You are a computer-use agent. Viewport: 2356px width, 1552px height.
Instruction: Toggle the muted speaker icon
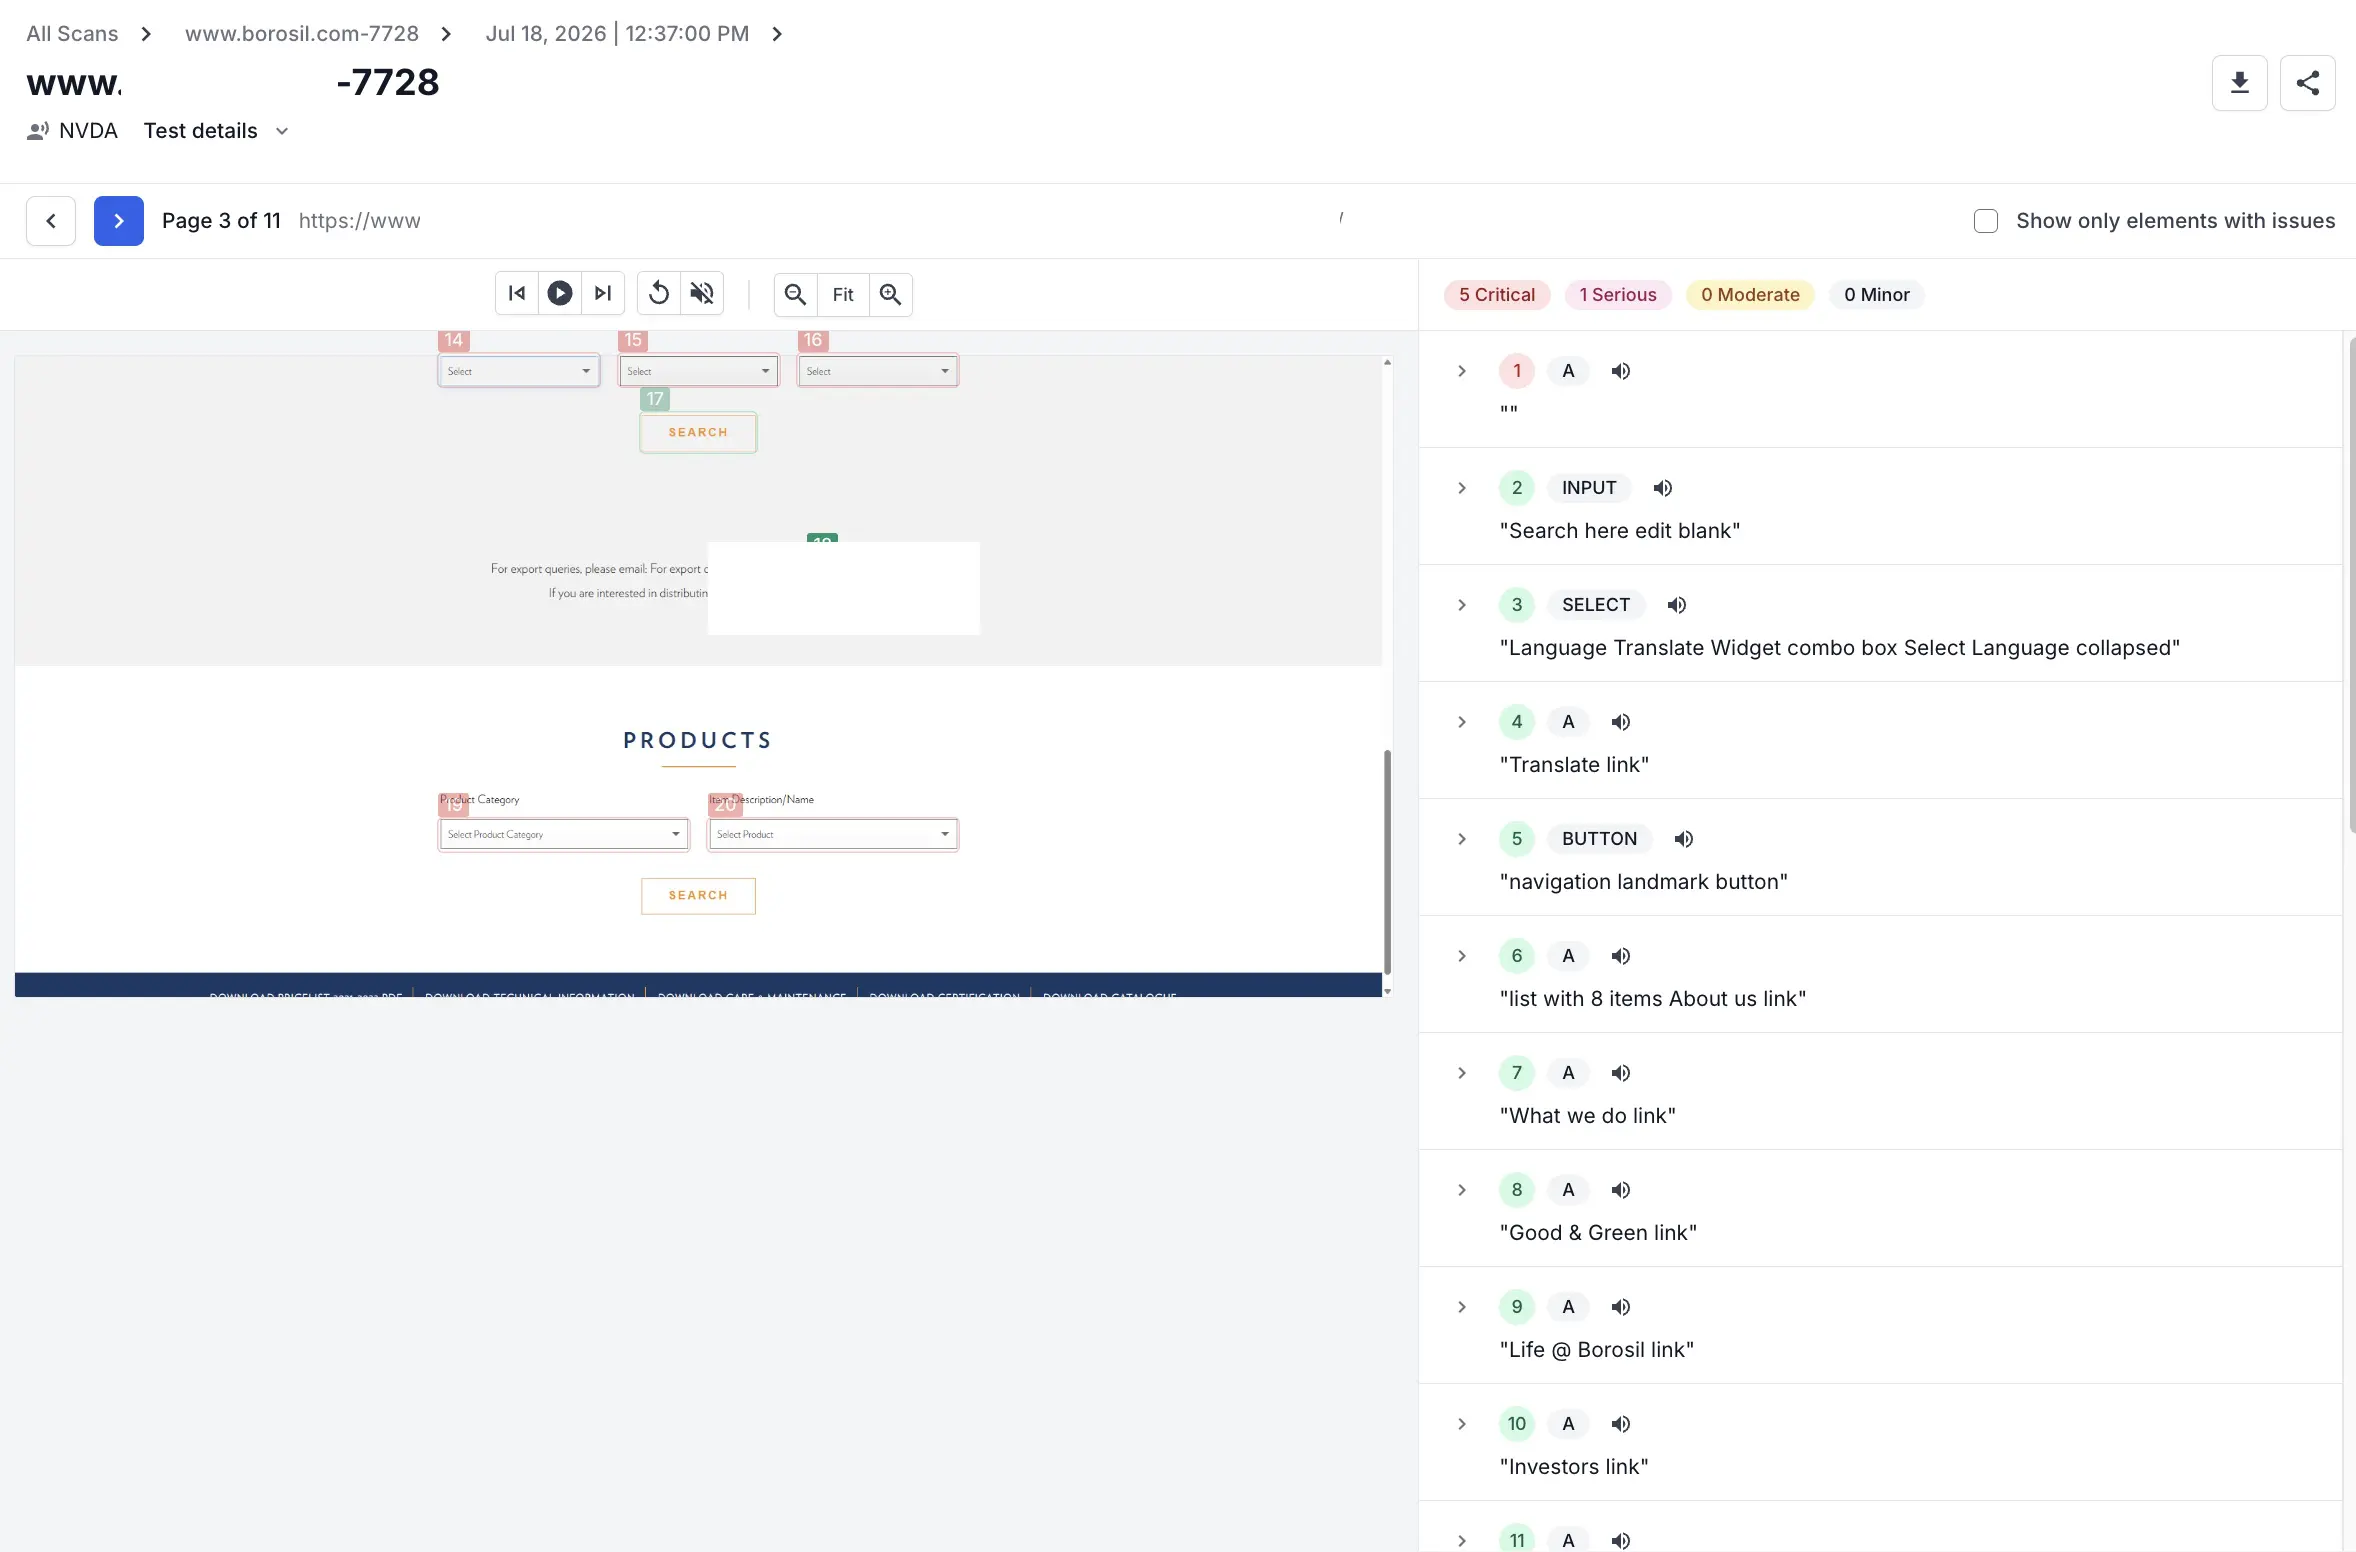pos(702,294)
